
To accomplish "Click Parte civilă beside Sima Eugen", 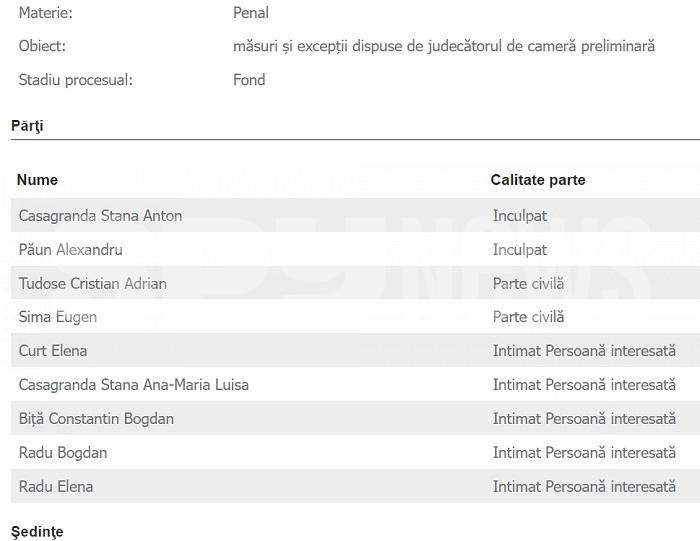I will point(528,317).
